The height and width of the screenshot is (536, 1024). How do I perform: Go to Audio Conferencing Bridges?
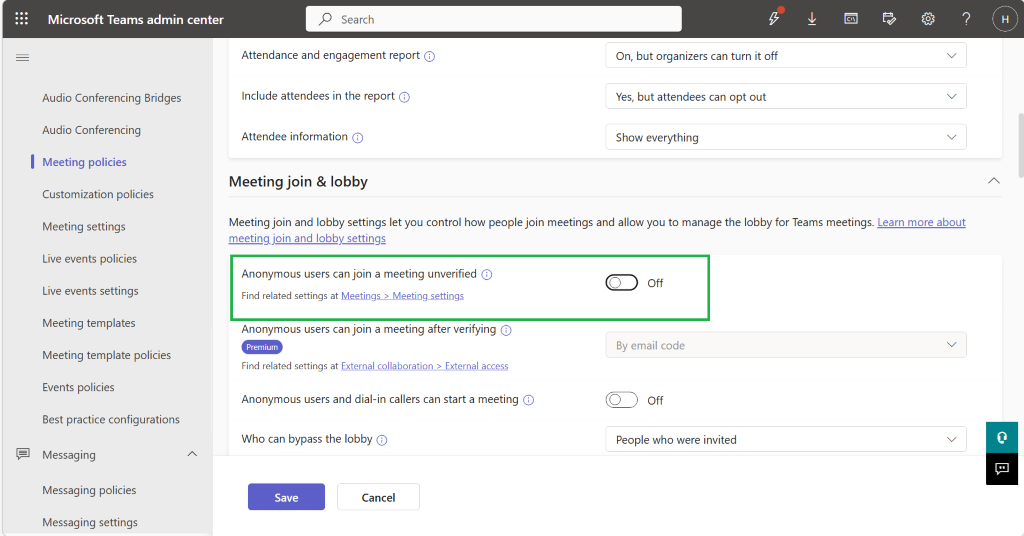[x=112, y=98]
